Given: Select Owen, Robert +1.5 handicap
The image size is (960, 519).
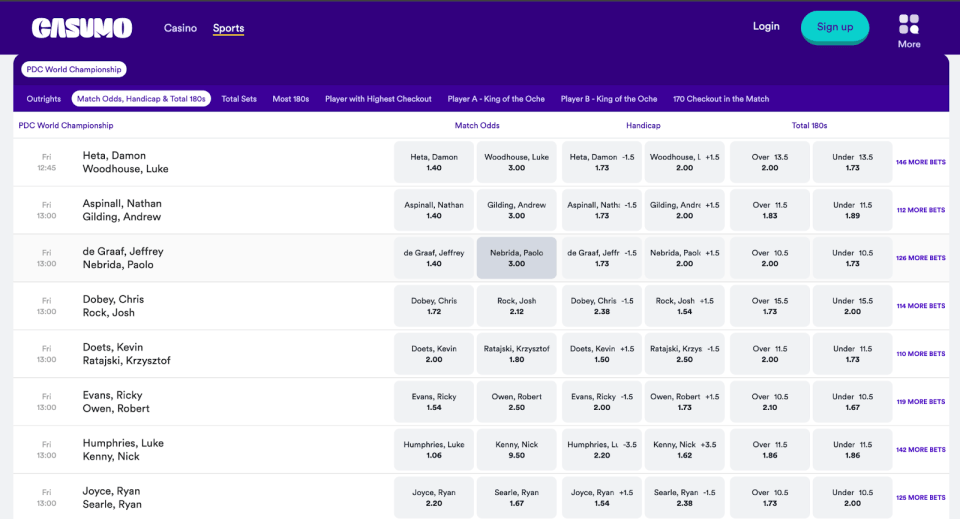Looking at the screenshot, I should click(684, 401).
